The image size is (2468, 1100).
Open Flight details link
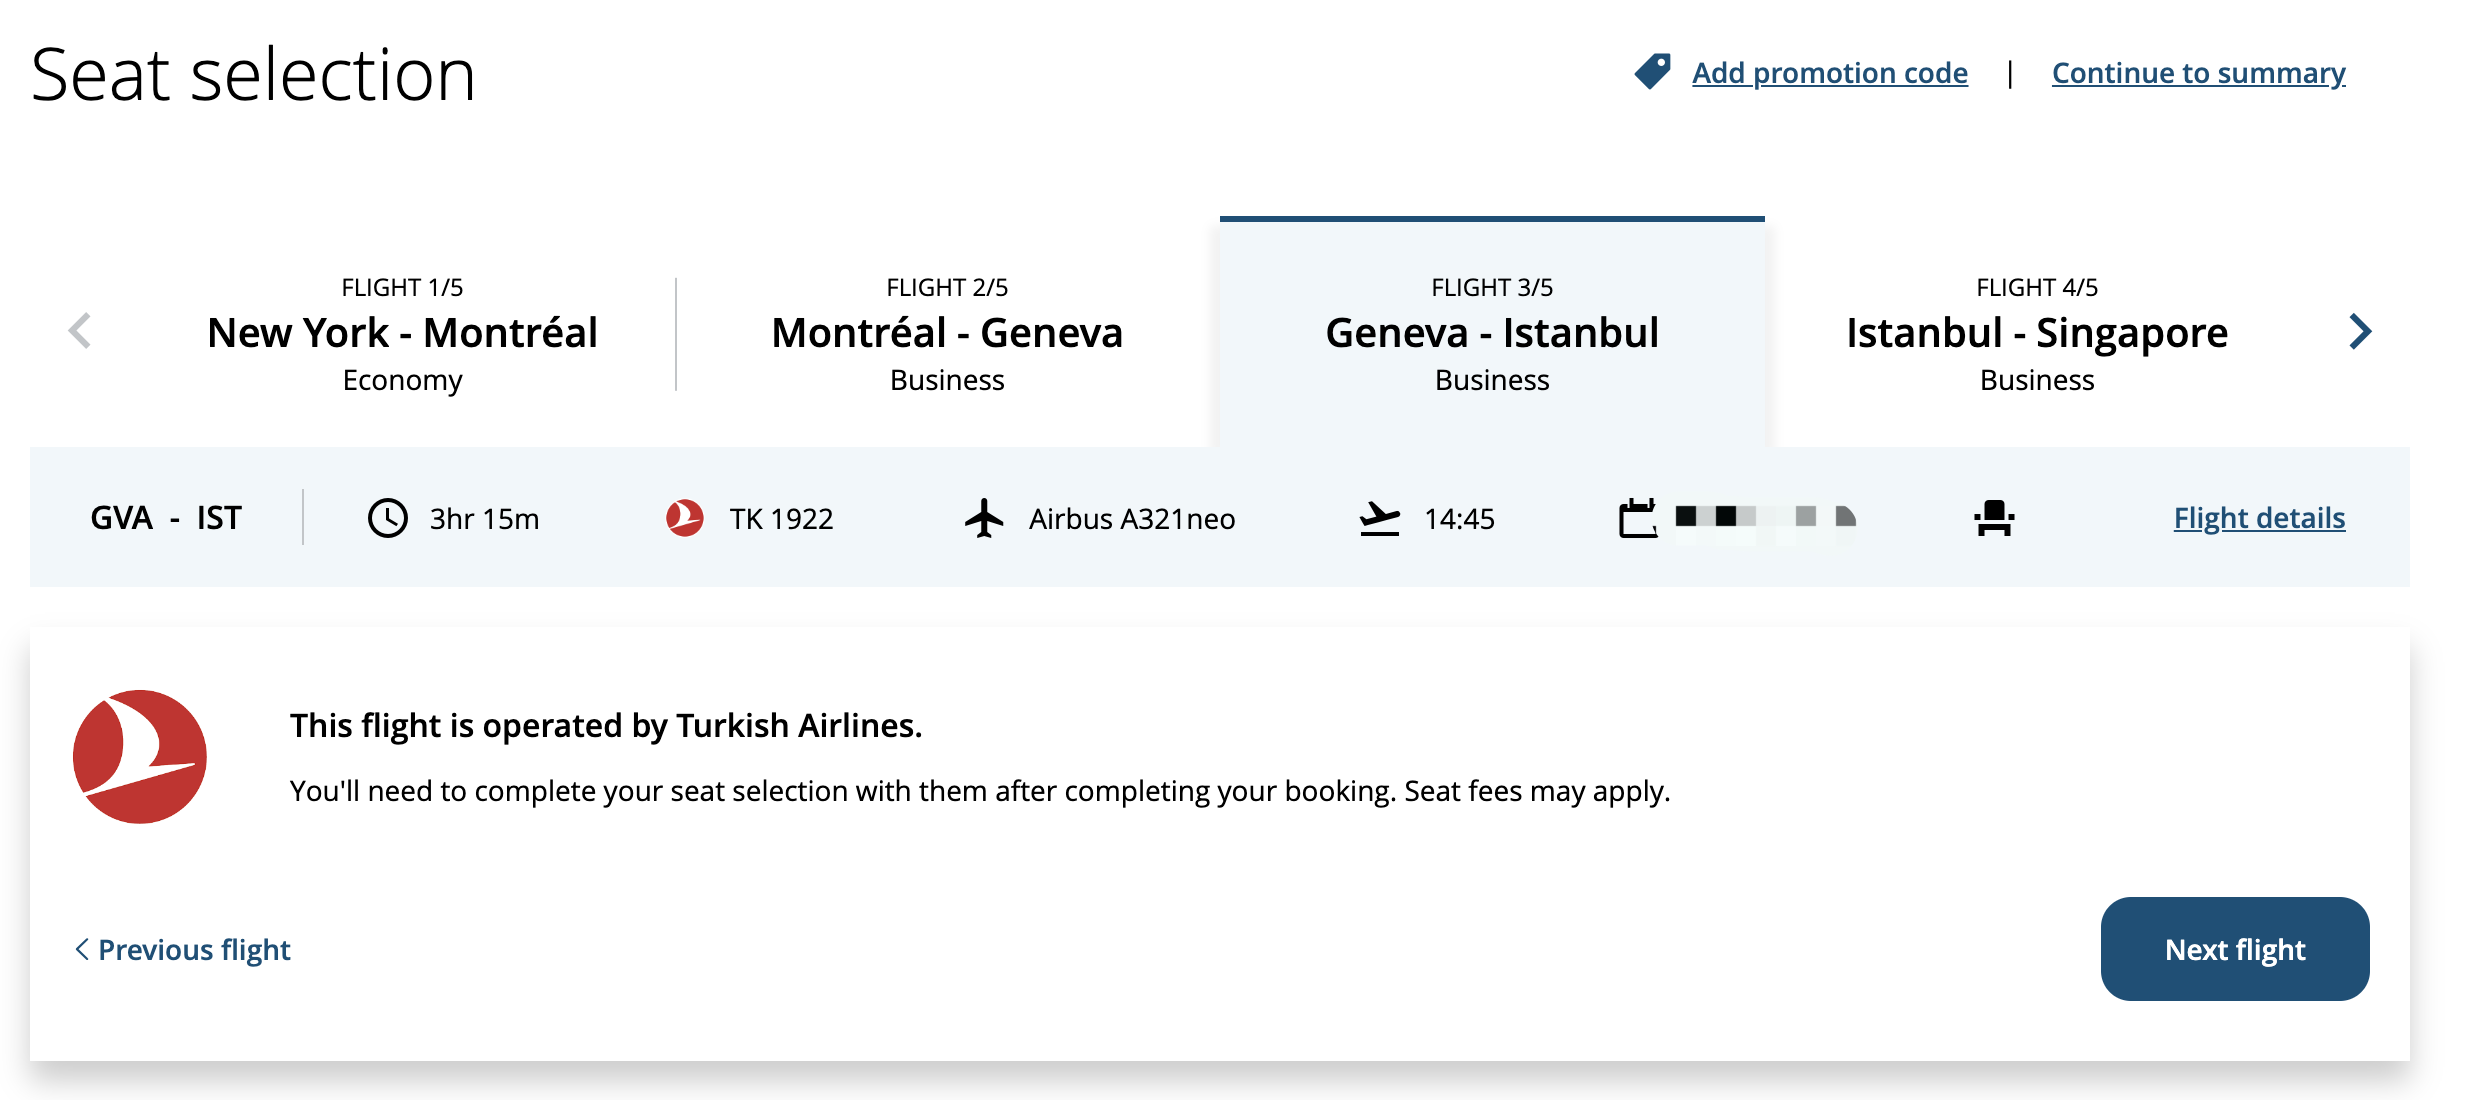(x=2259, y=518)
